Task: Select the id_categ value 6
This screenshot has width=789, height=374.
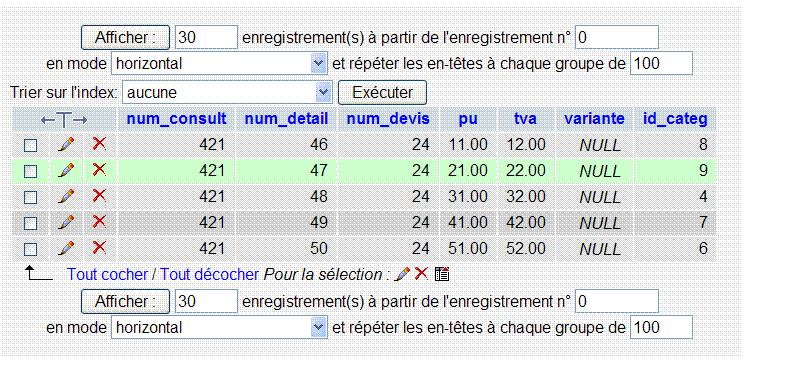Action: [x=703, y=248]
